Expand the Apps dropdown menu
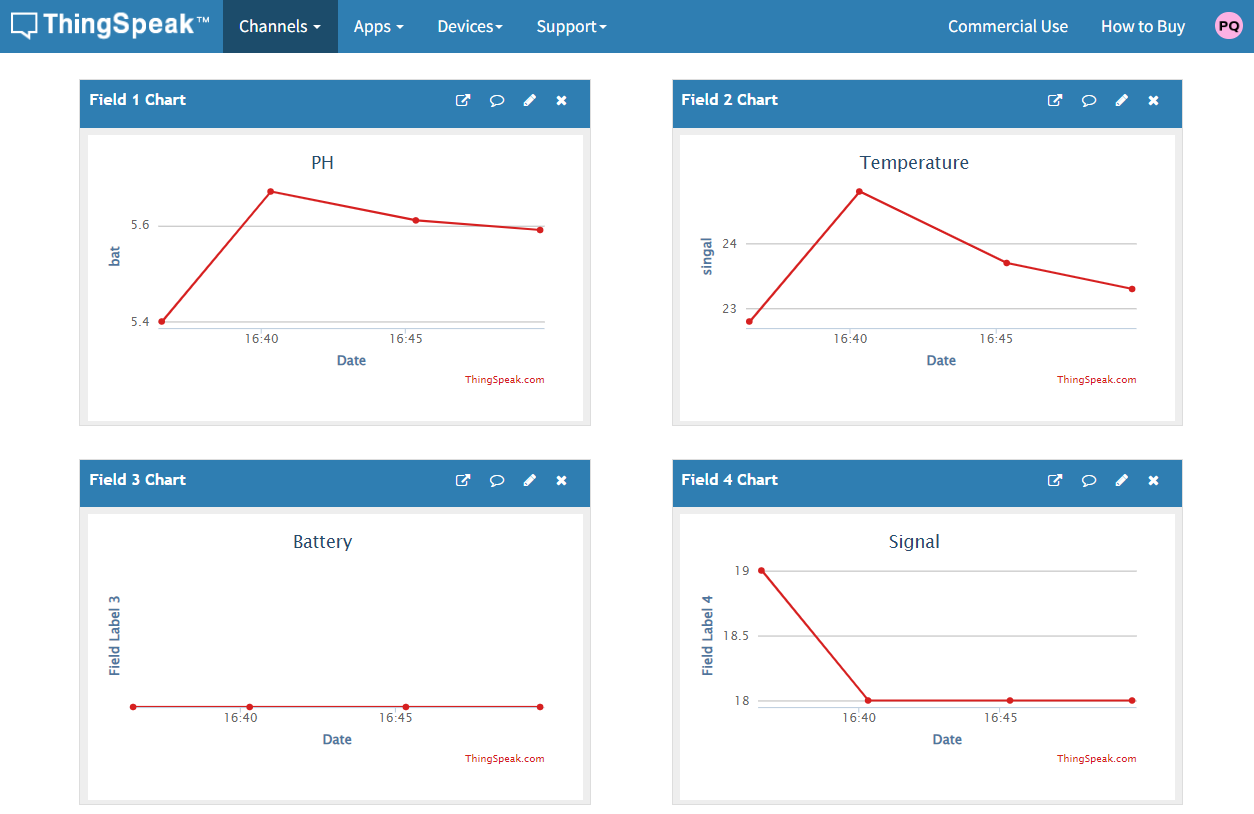The image size is (1254, 814). point(379,26)
